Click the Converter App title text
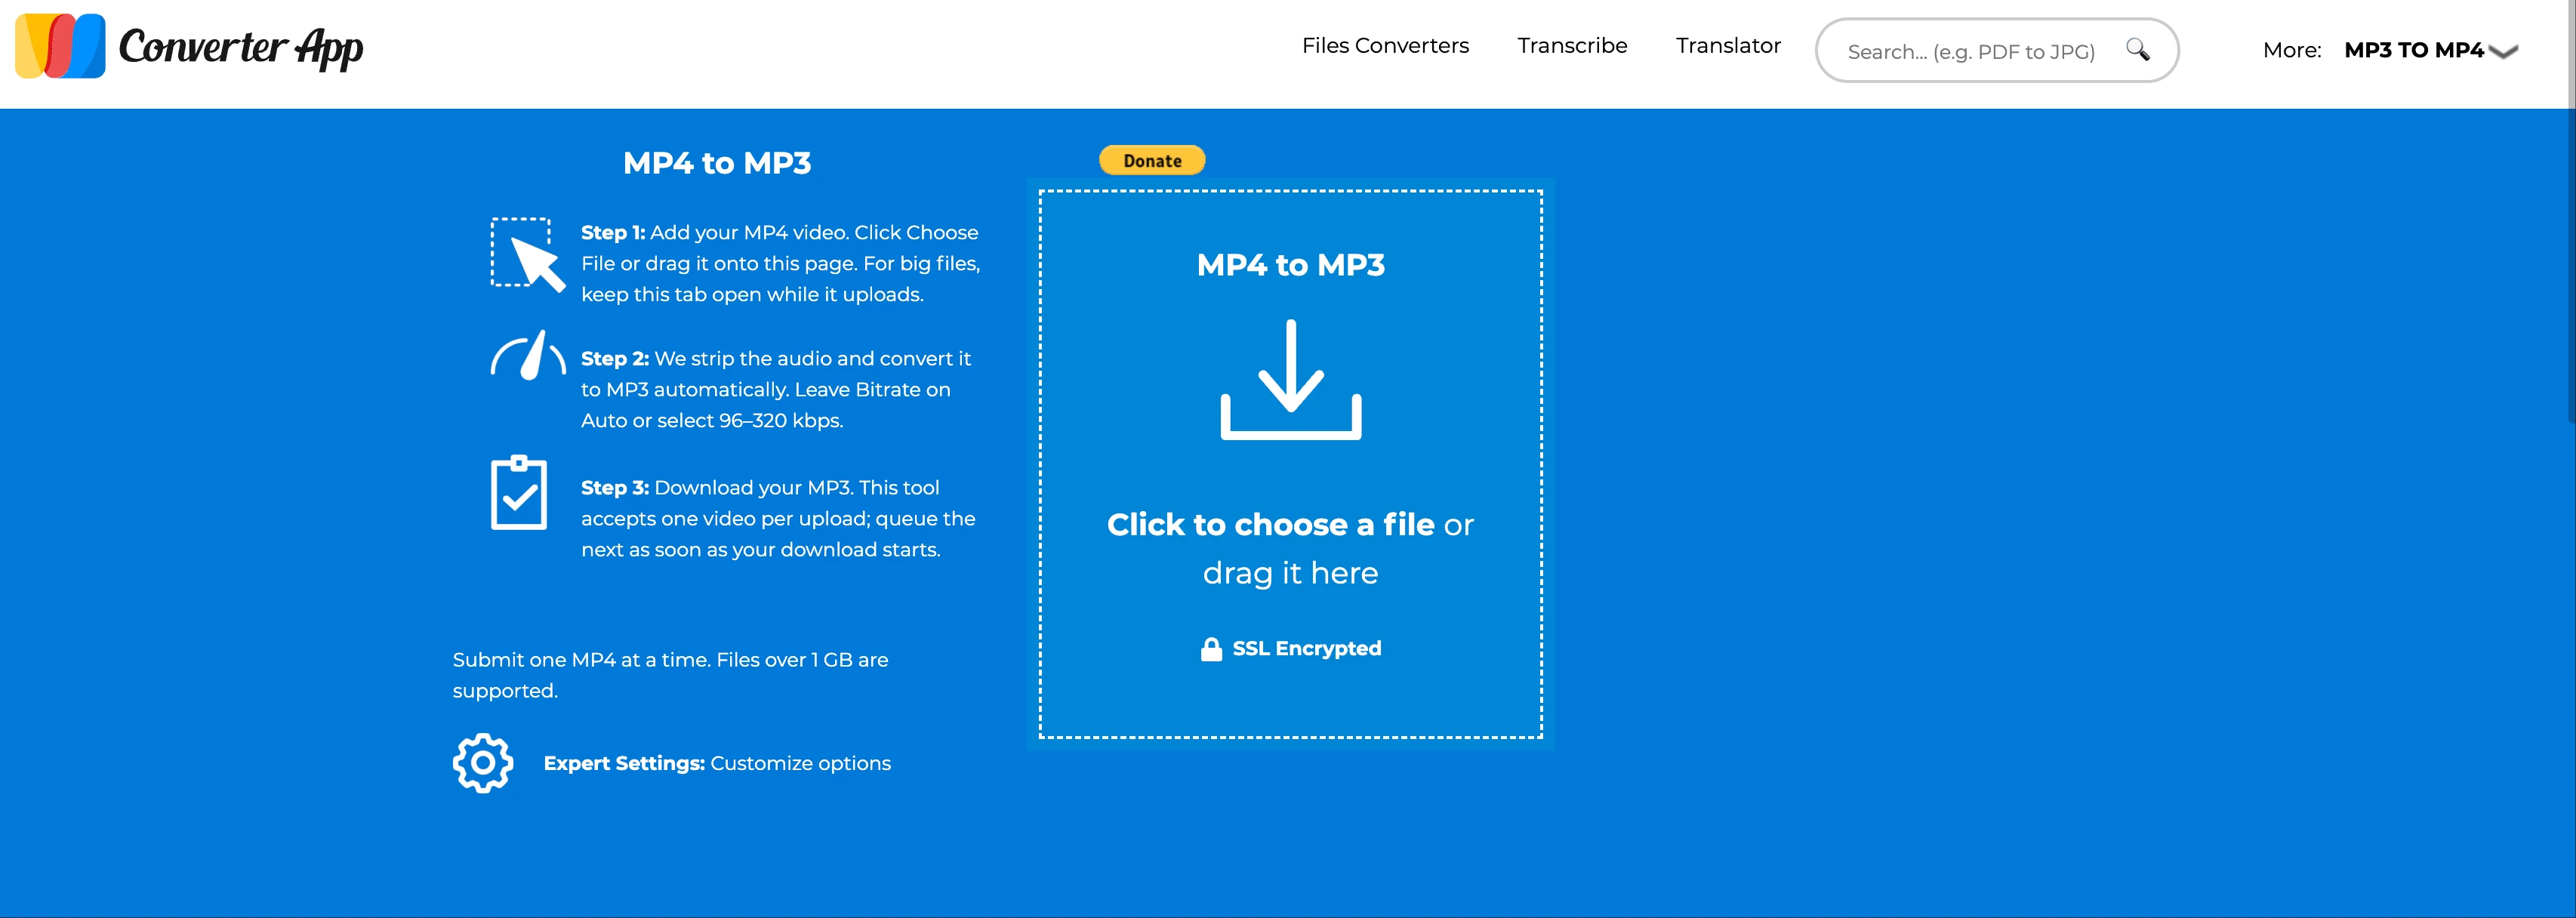This screenshot has height=918, width=2576. pyautogui.click(x=241, y=47)
